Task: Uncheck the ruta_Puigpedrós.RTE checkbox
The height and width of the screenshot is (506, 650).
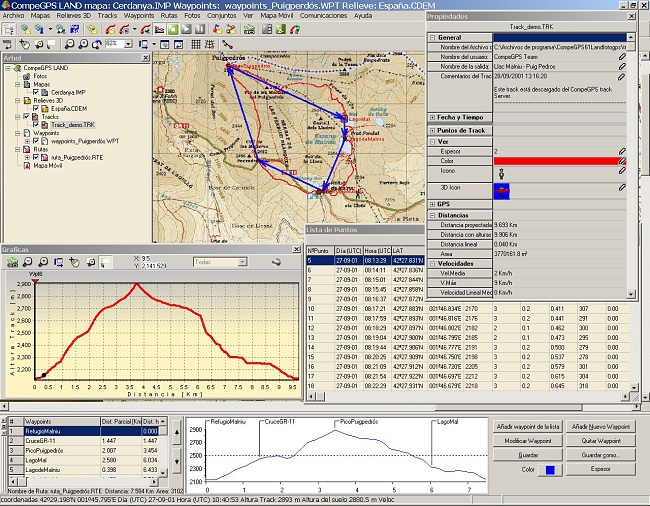Action: pos(36,157)
